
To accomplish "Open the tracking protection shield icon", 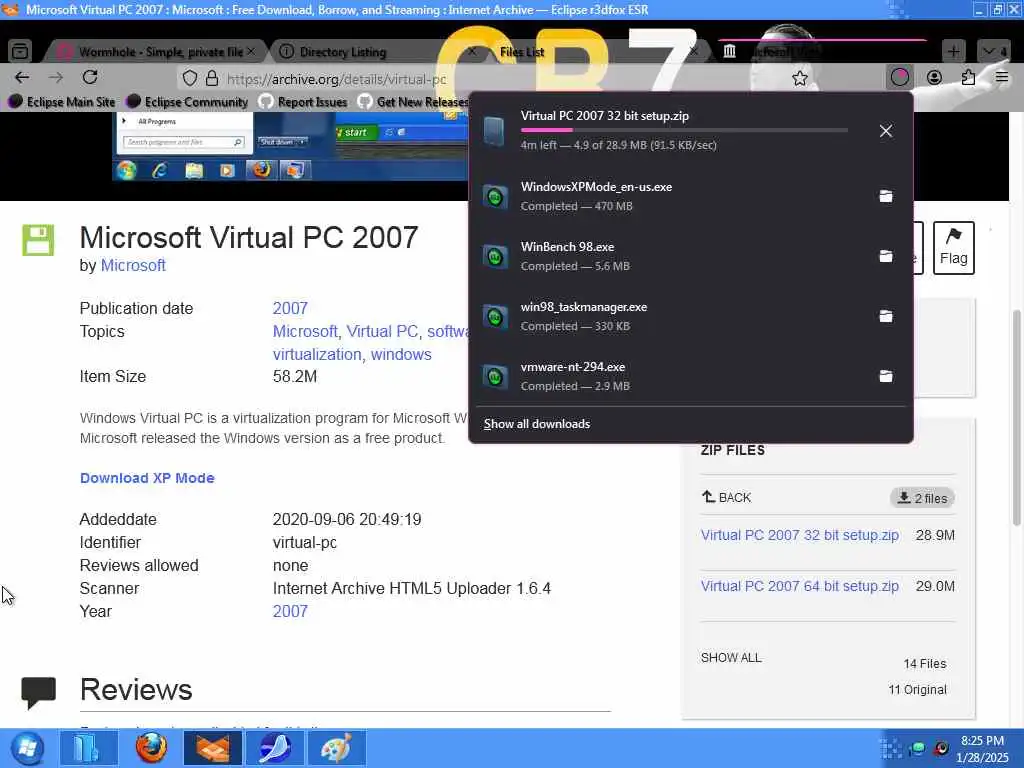I will click(x=189, y=78).
